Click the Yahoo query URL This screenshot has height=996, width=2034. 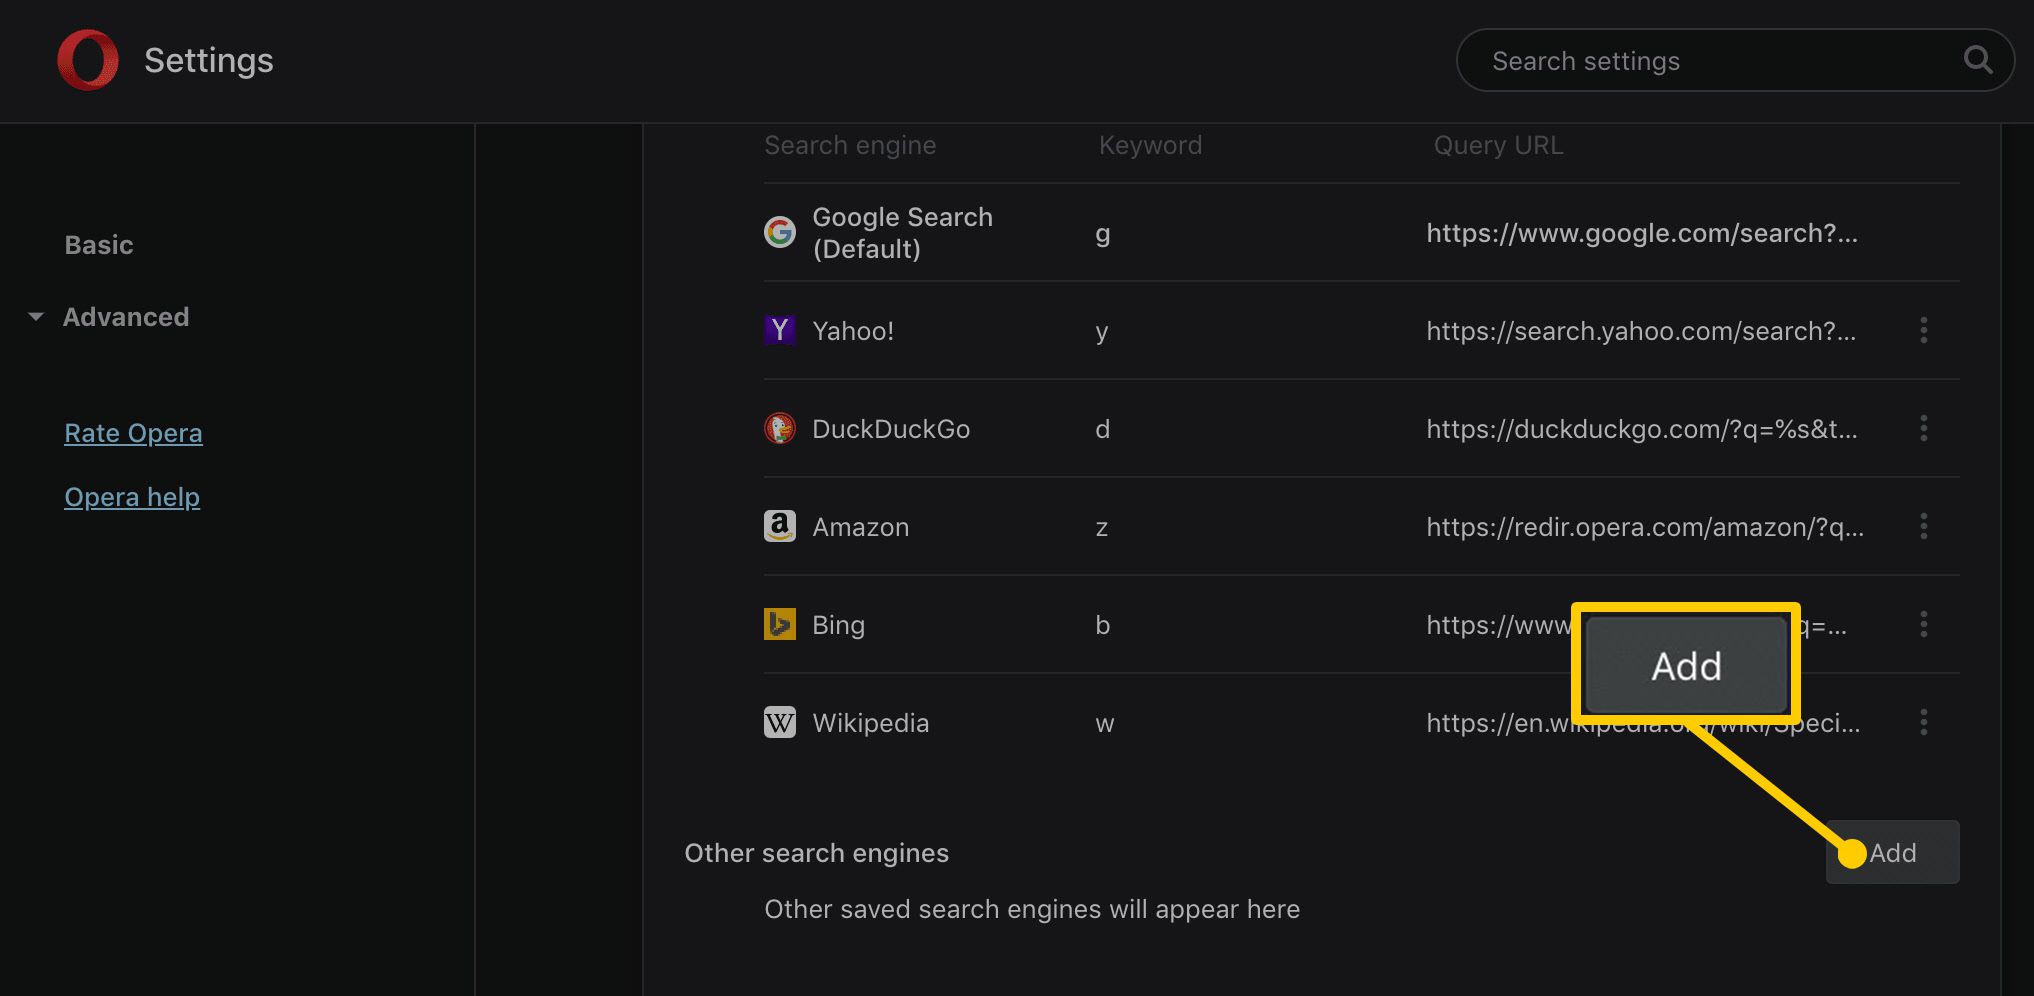tap(1641, 331)
